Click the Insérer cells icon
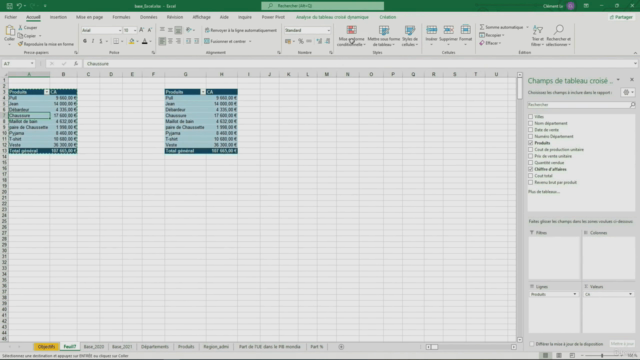The width and height of the screenshot is (640, 360). pos(431,30)
